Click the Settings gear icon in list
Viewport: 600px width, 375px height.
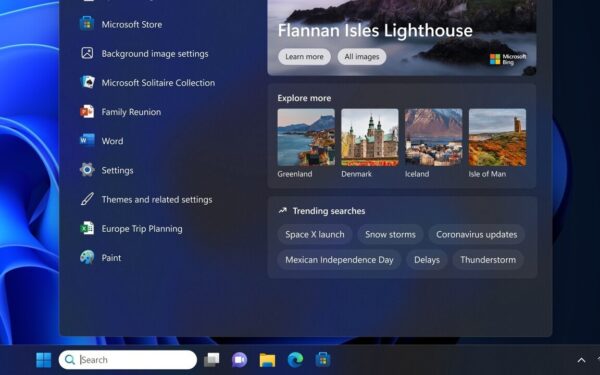tap(87, 170)
